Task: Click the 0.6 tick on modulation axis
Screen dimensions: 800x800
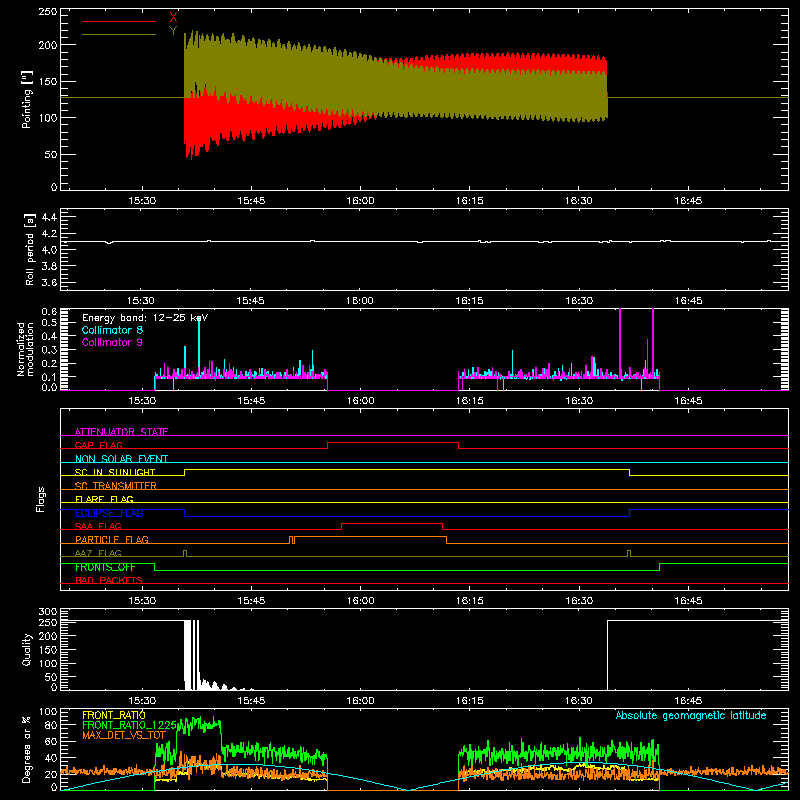Action: tap(49, 311)
